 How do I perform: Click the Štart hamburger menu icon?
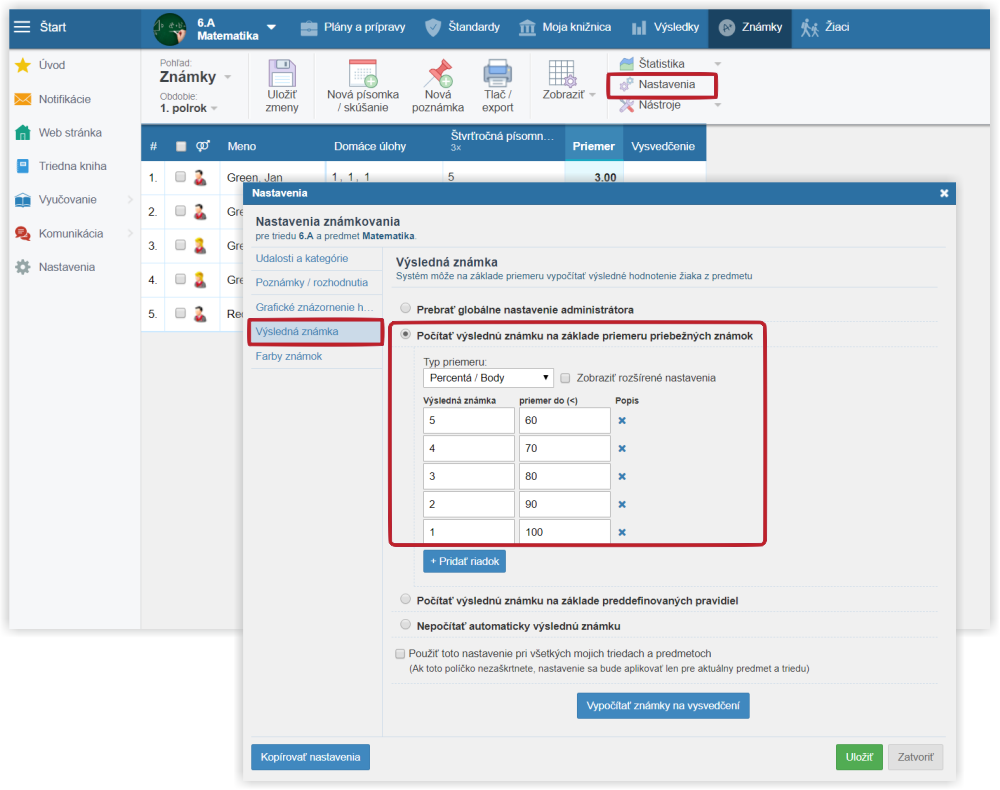point(22,27)
